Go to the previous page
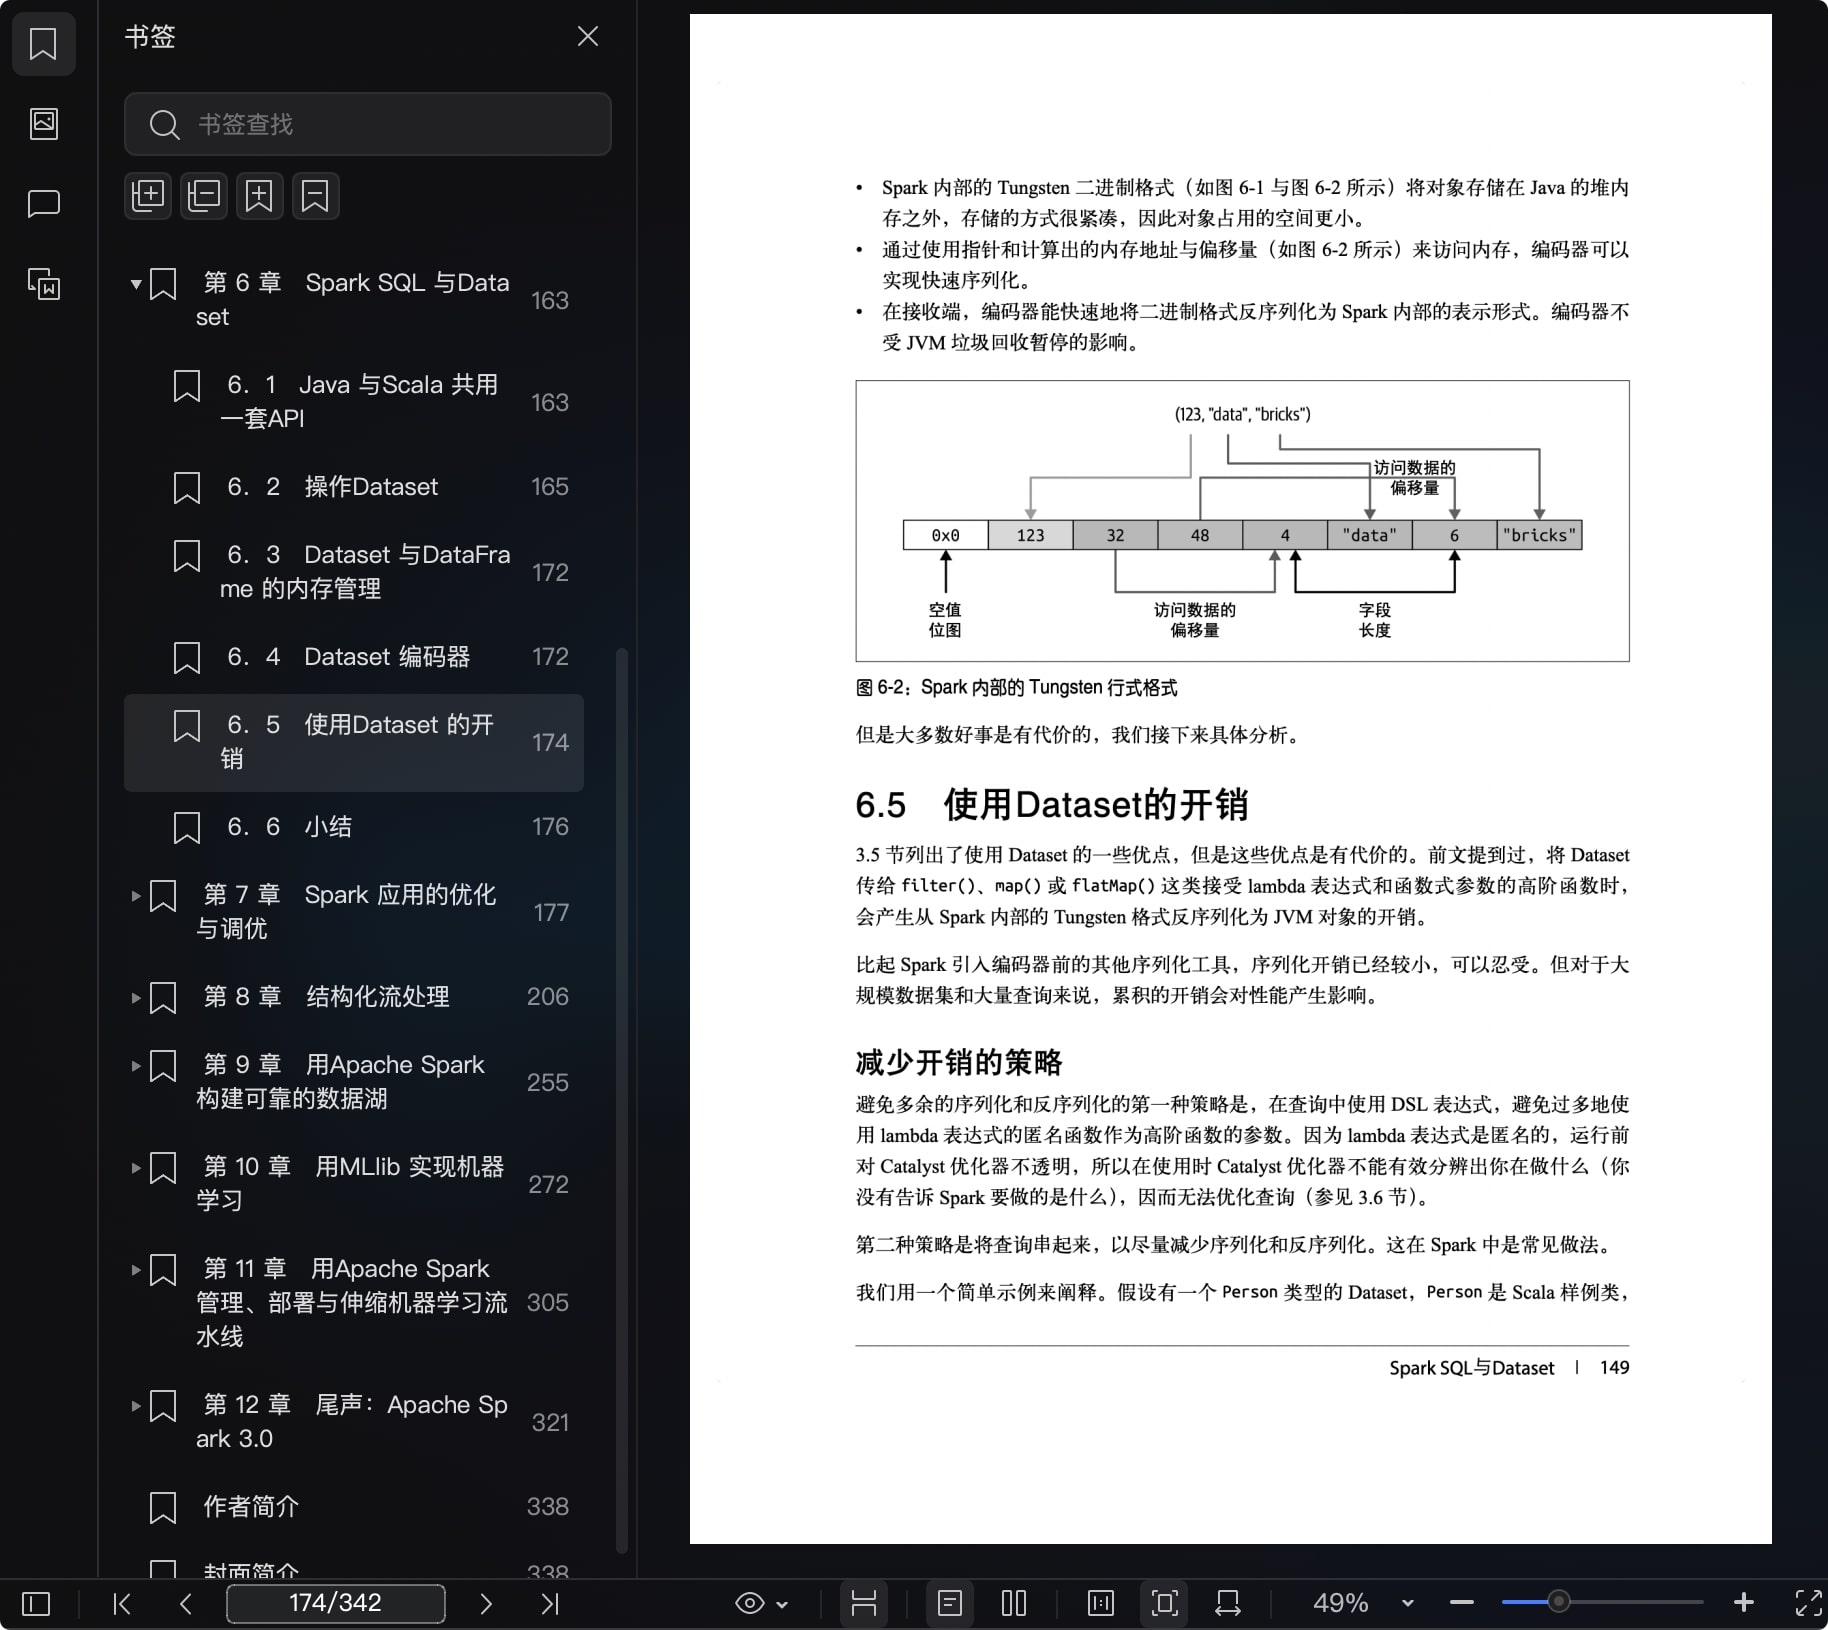This screenshot has height=1630, width=1828. [186, 1604]
